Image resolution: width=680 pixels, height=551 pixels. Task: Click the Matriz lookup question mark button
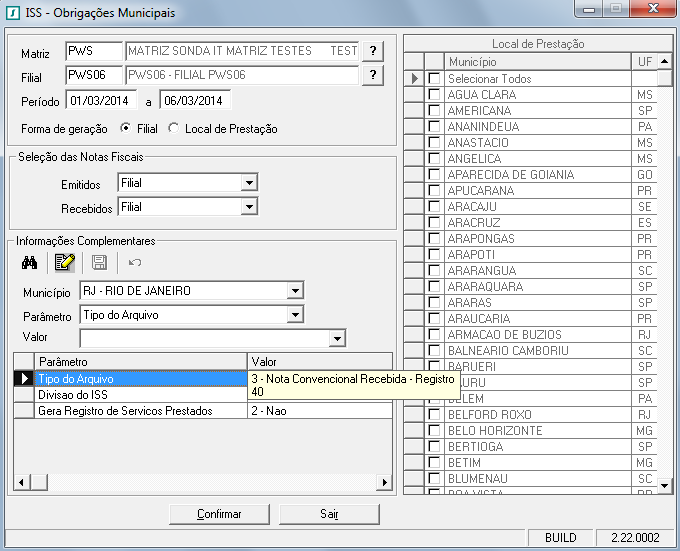(x=372, y=51)
